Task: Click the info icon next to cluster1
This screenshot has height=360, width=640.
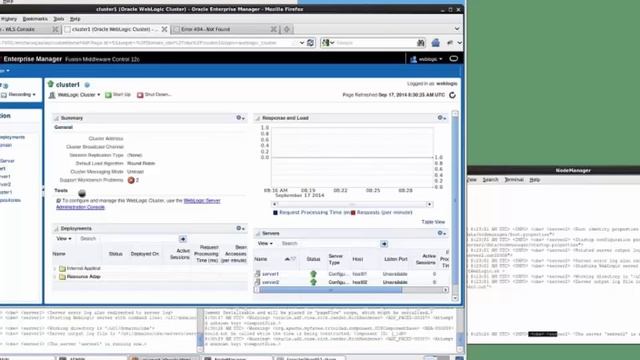Action: [87, 85]
